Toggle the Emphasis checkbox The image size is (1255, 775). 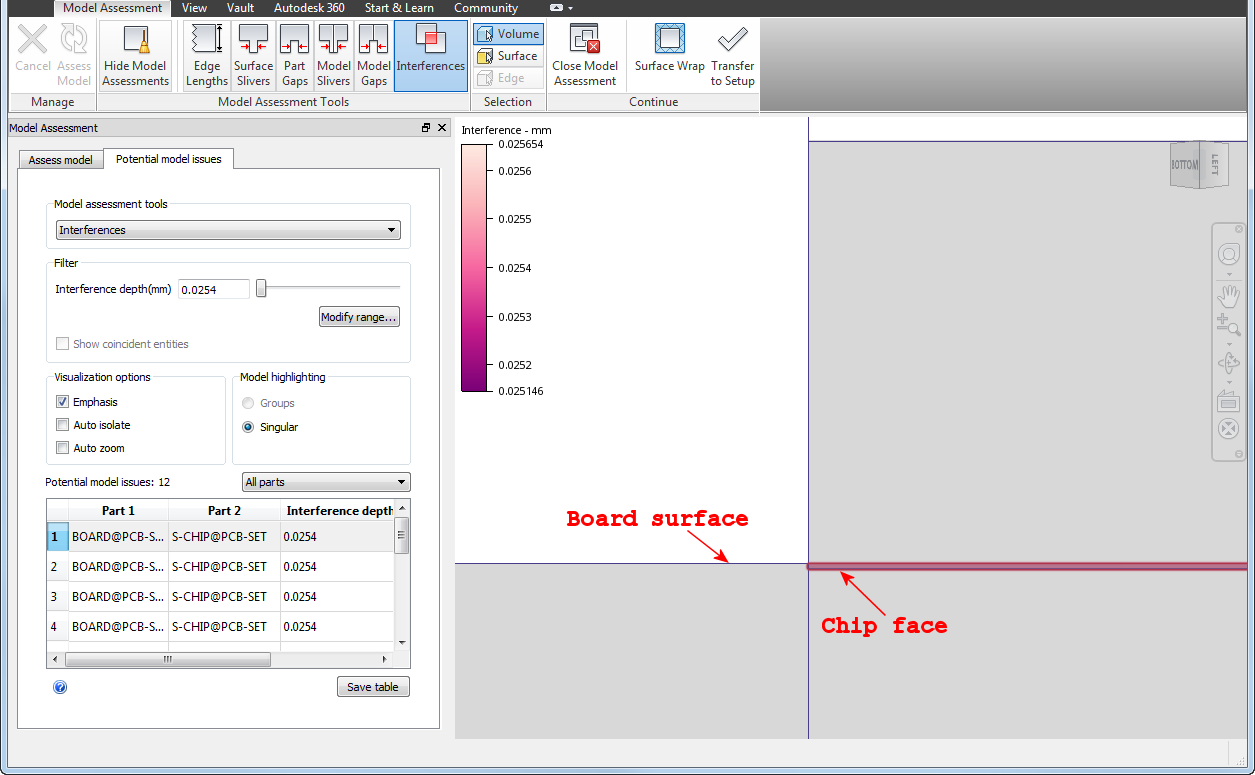tap(62, 402)
